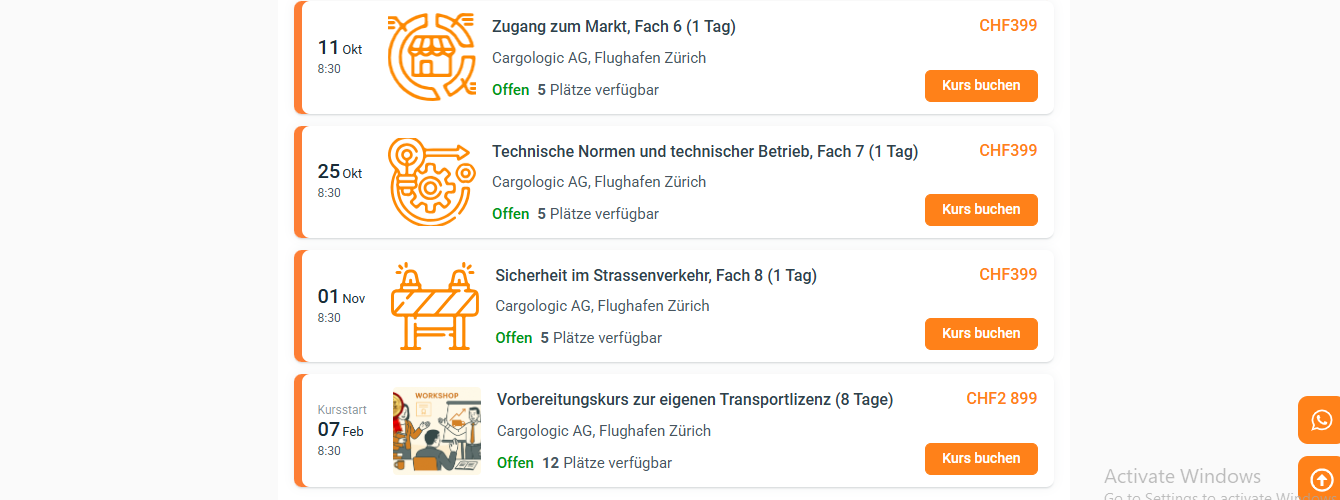Click the gear and lightbulb icon for Fach 7
This screenshot has width=1340, height=500.
pyautogui.click(x=432, y=182)
